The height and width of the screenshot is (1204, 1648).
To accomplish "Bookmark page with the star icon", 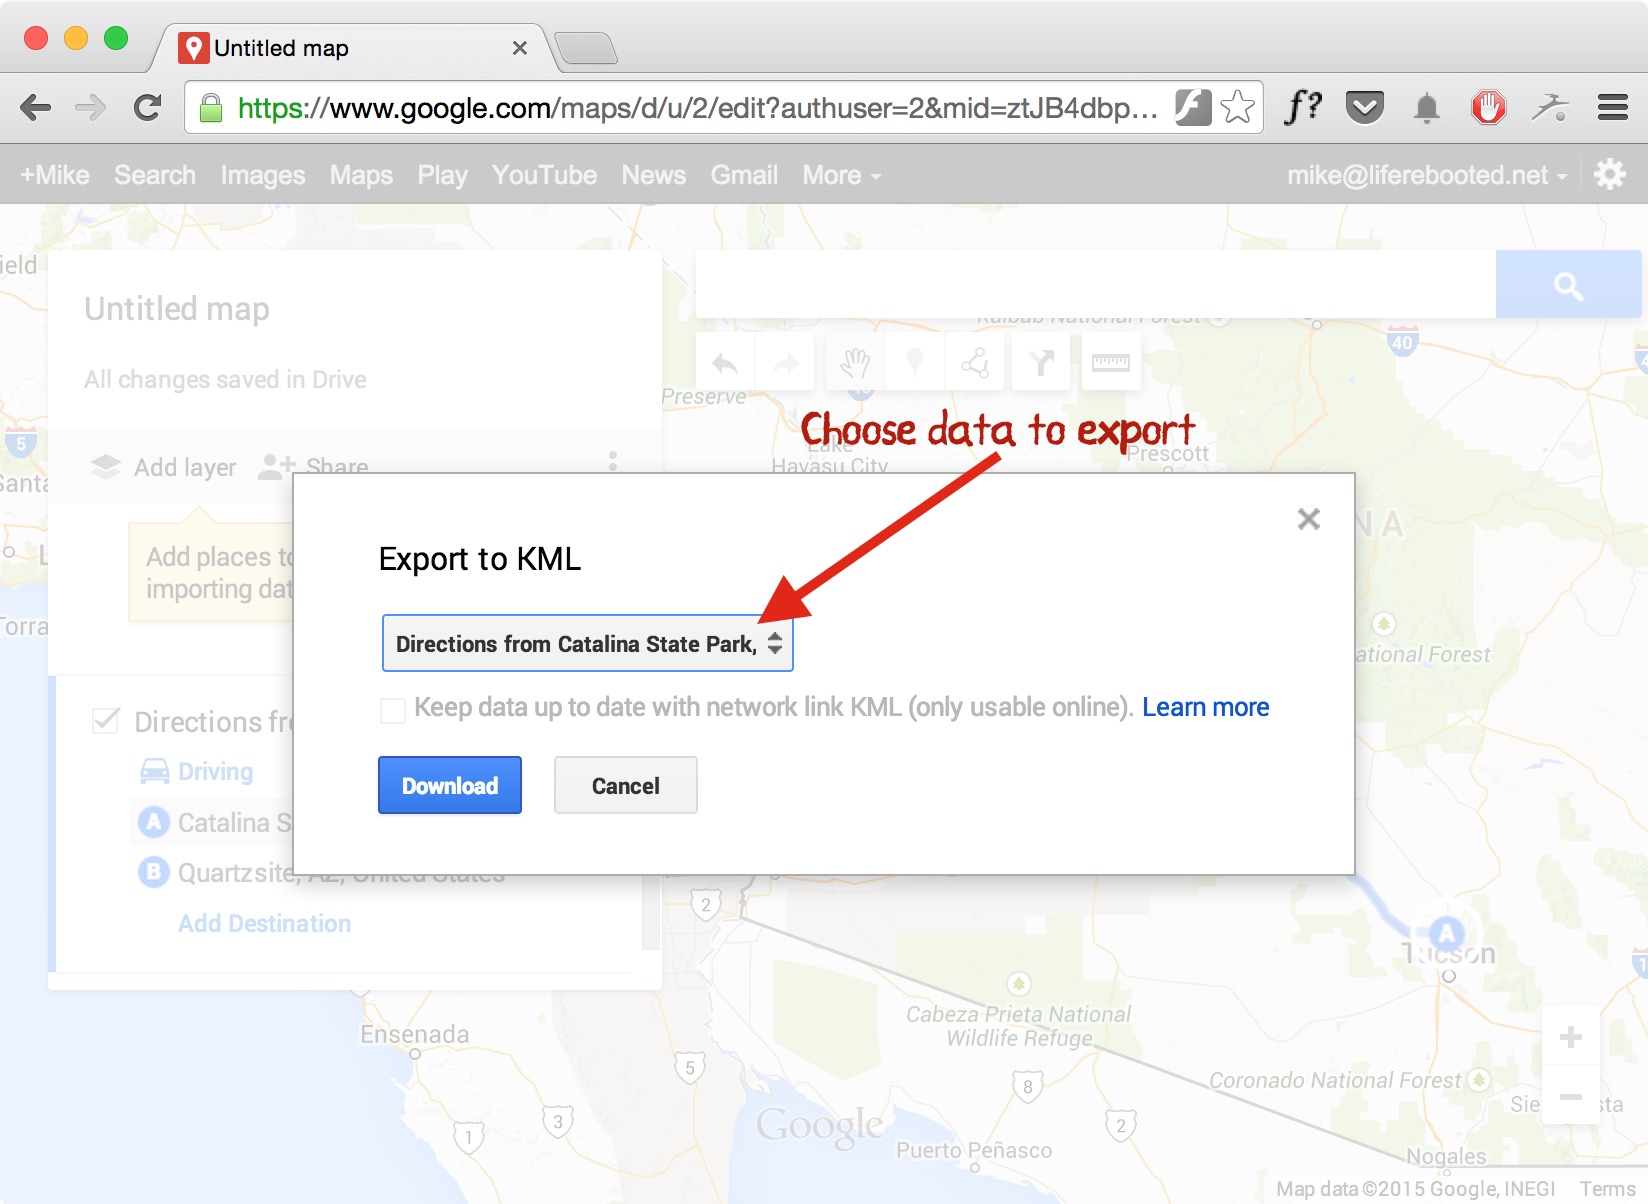I will [x=1237, y=107].
